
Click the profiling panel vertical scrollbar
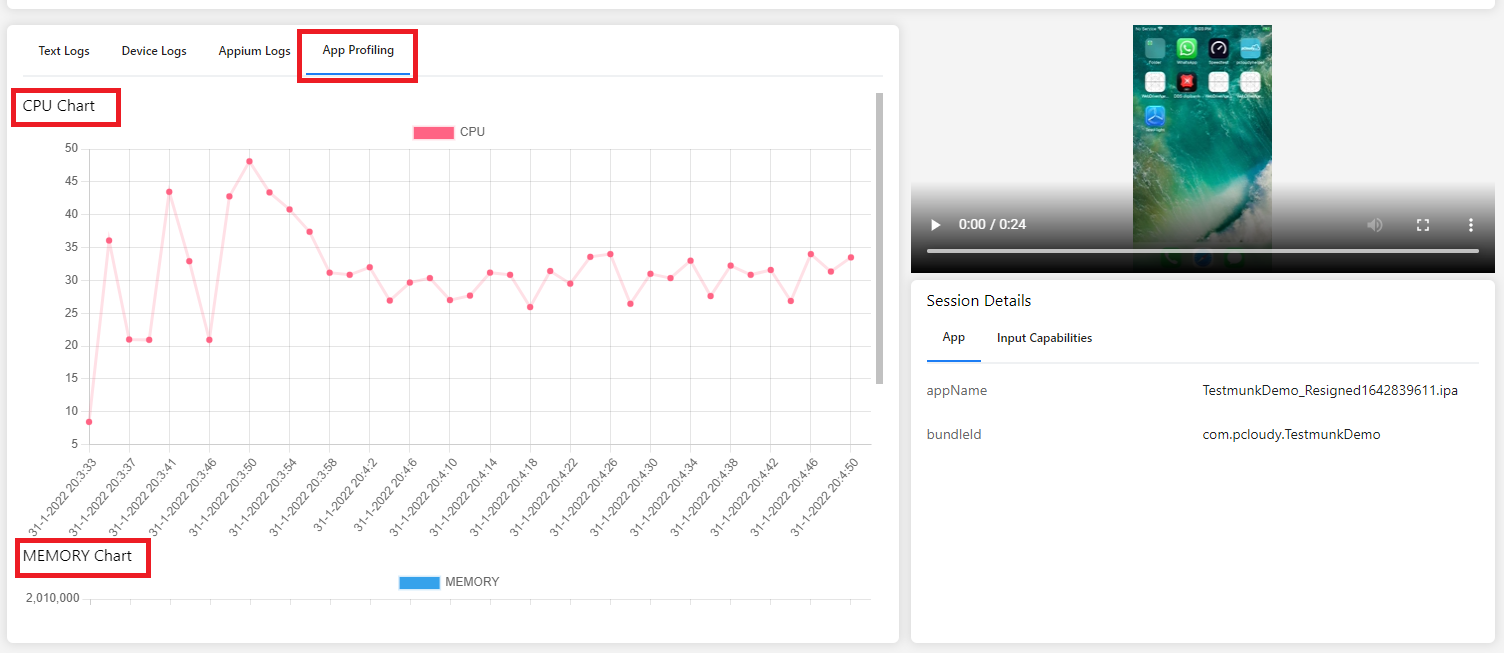(879, 238)
